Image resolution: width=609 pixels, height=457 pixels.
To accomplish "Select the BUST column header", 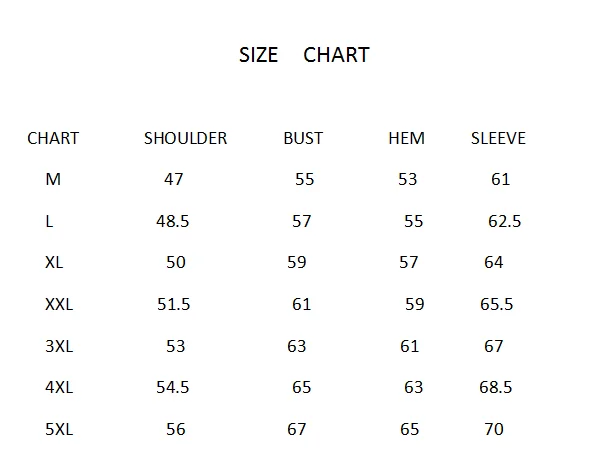I will (303, 139).
